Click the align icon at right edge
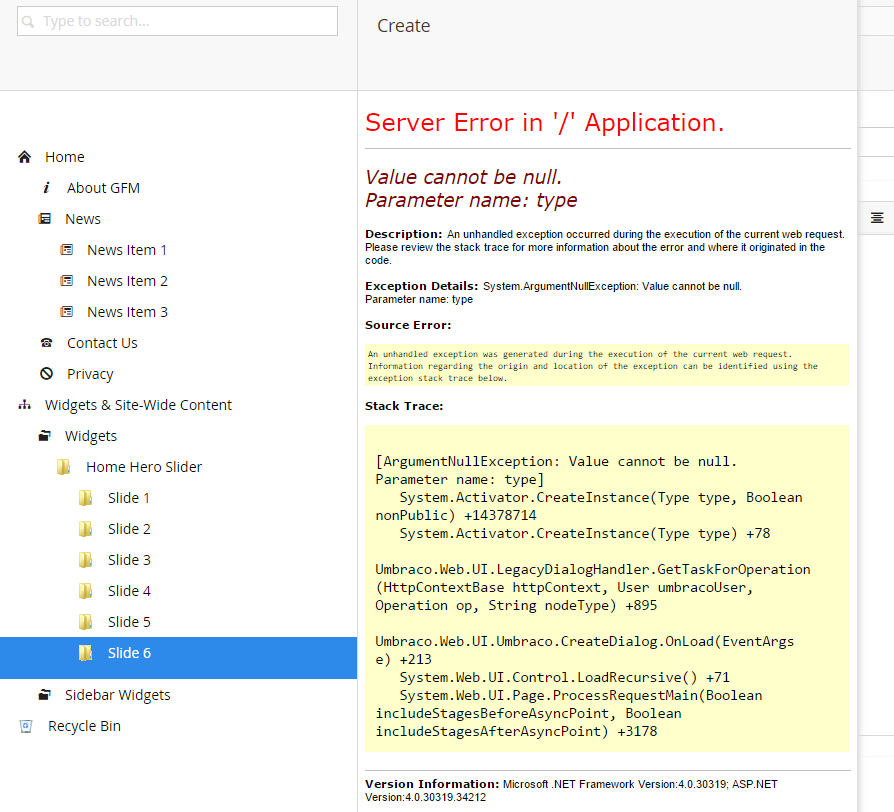Viewport: 894px width, 812px height. point(877,217)
